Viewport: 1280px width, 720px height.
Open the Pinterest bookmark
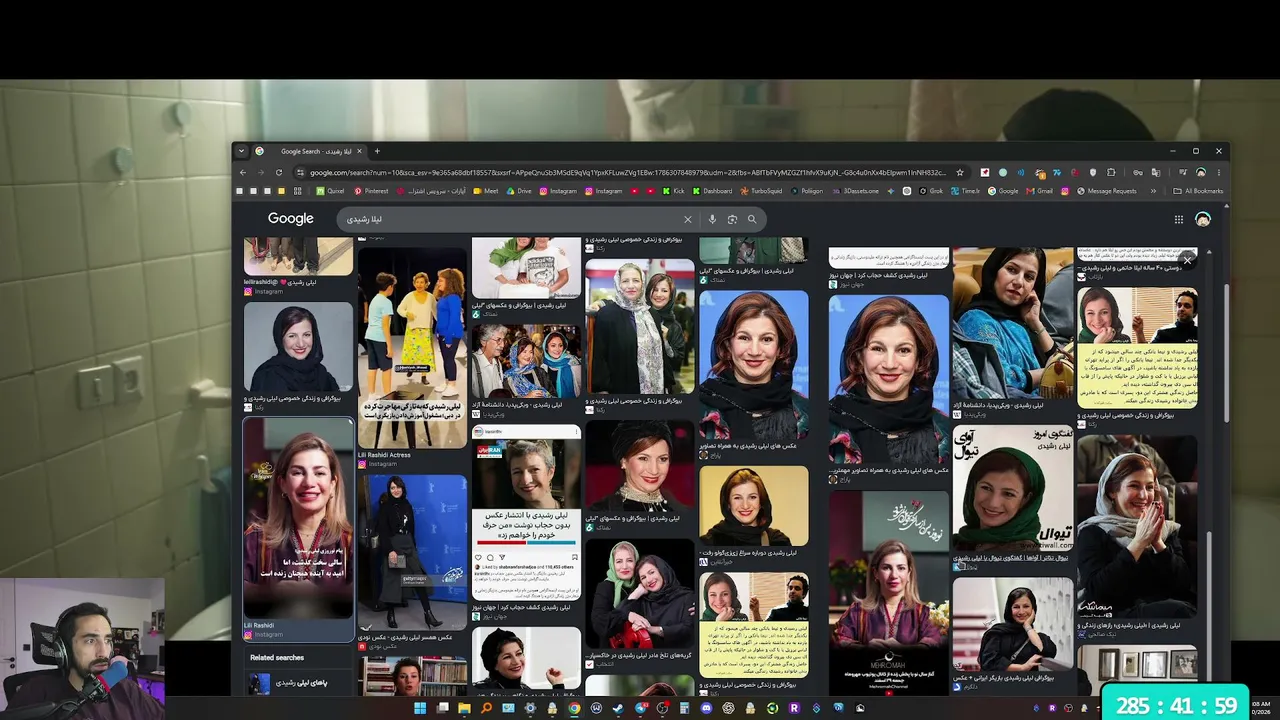371,191
